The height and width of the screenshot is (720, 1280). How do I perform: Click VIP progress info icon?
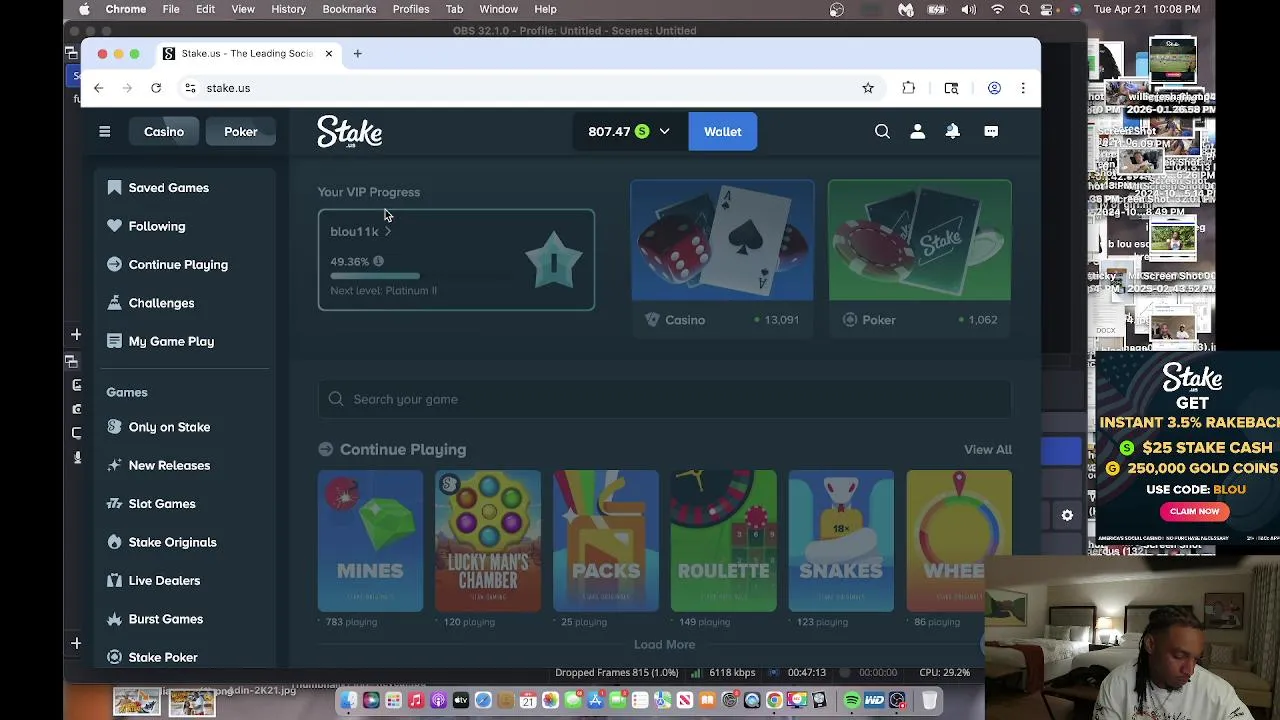coord(378,261)
